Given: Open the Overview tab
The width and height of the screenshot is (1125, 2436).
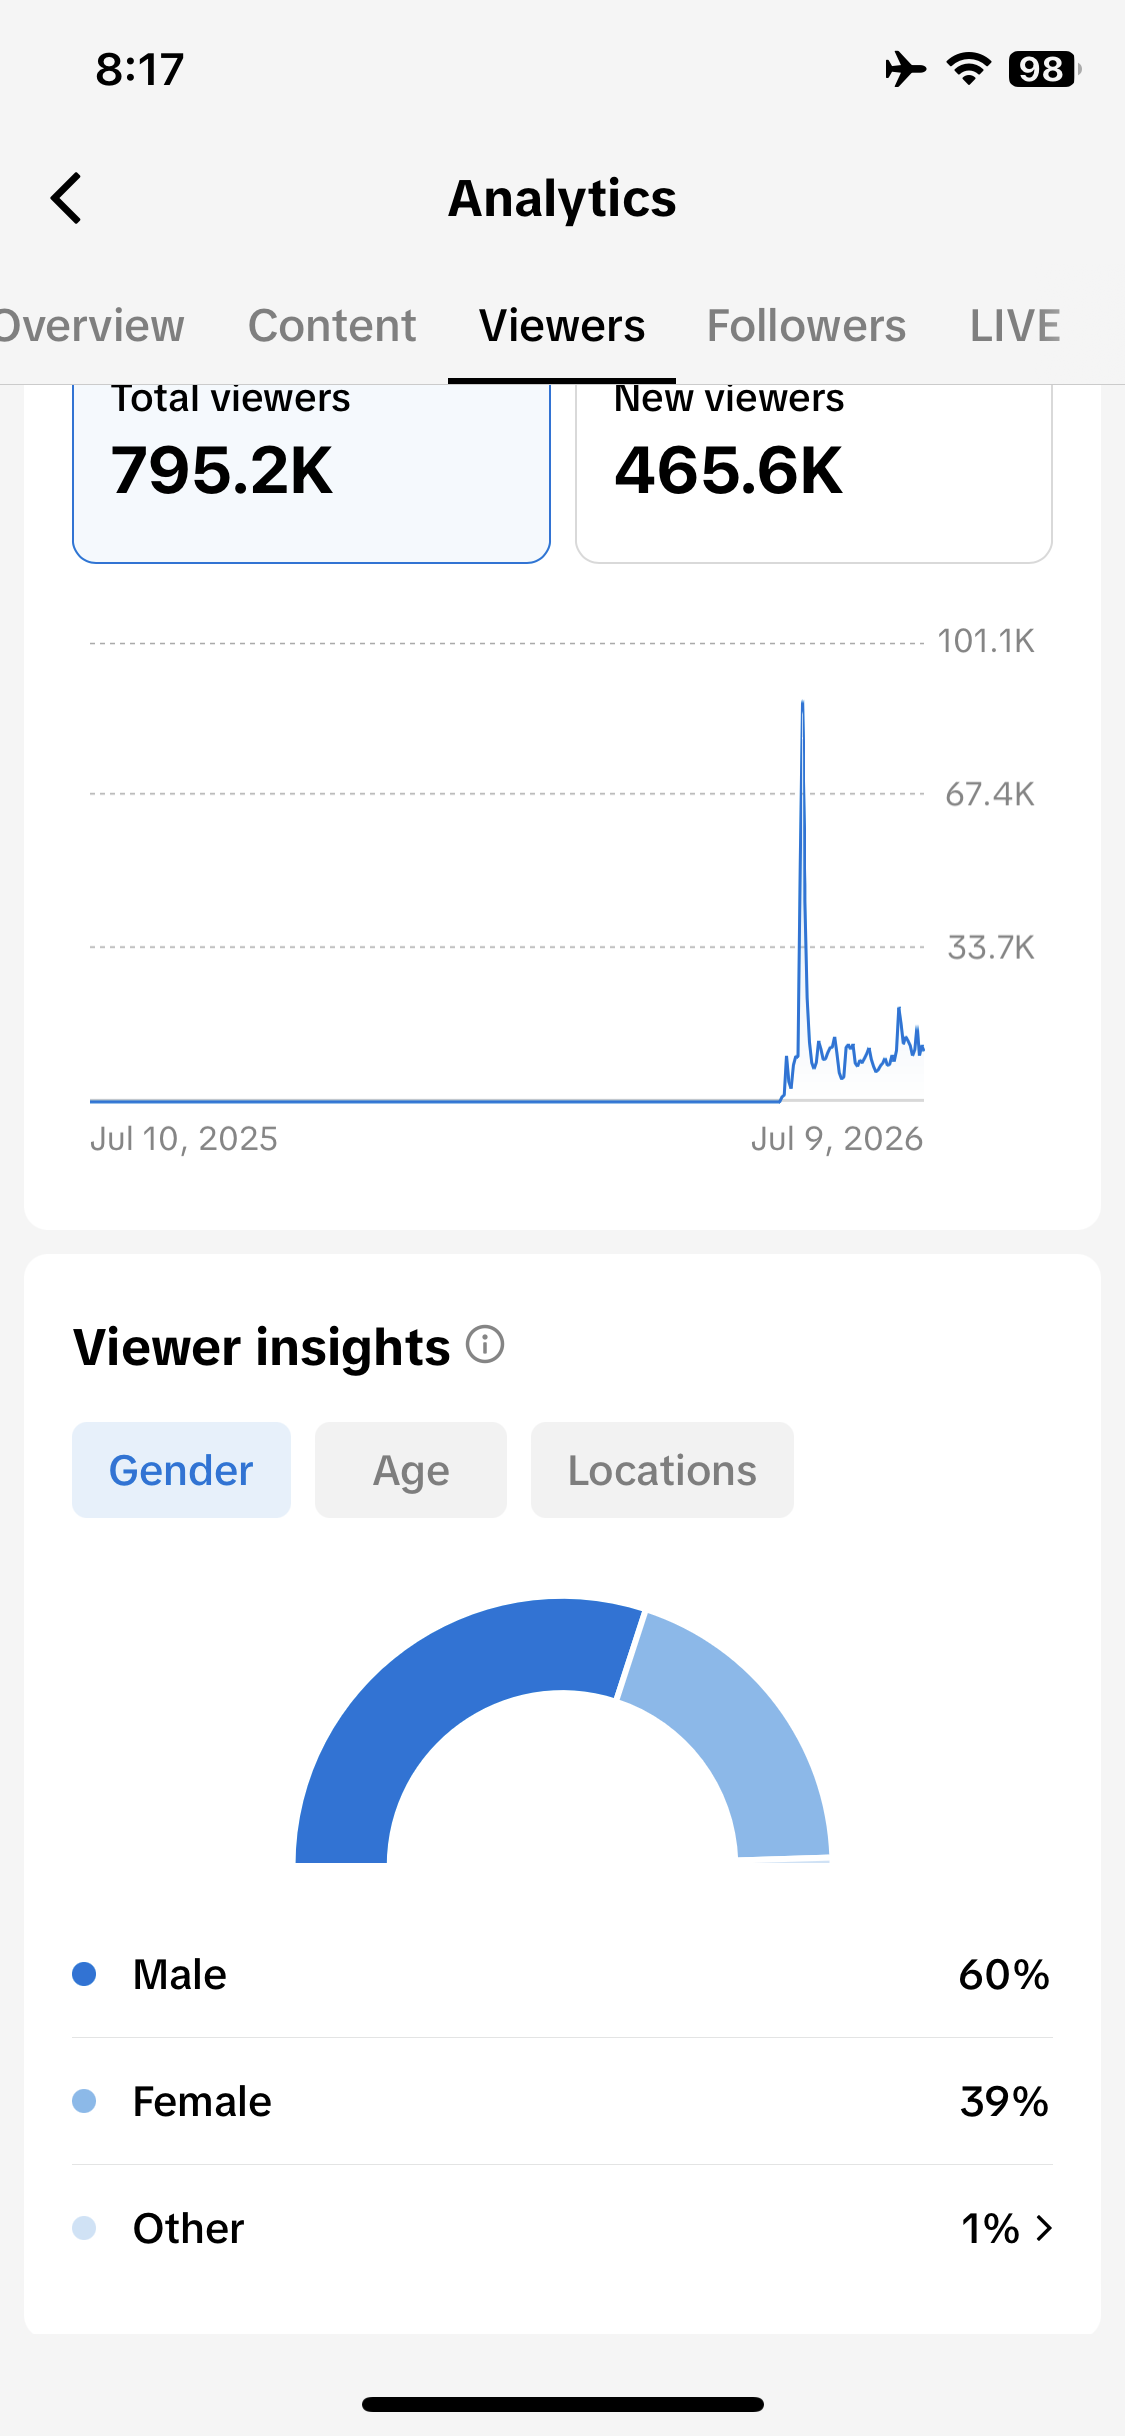Looking at the screenshot, I should point(92,326).
